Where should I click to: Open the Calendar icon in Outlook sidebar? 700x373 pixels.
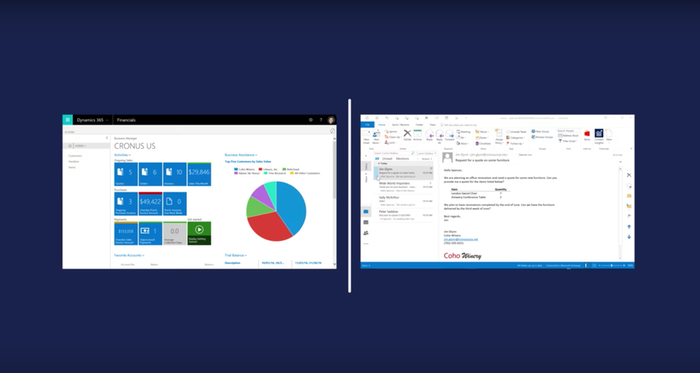click(366, 222)
